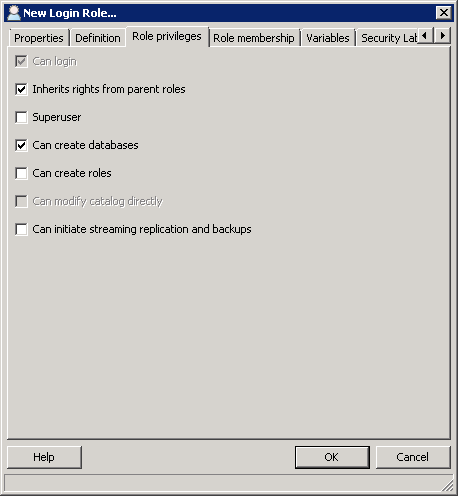Switch to the Properties tab
The image size is (458, 496).
pos(39,38)
